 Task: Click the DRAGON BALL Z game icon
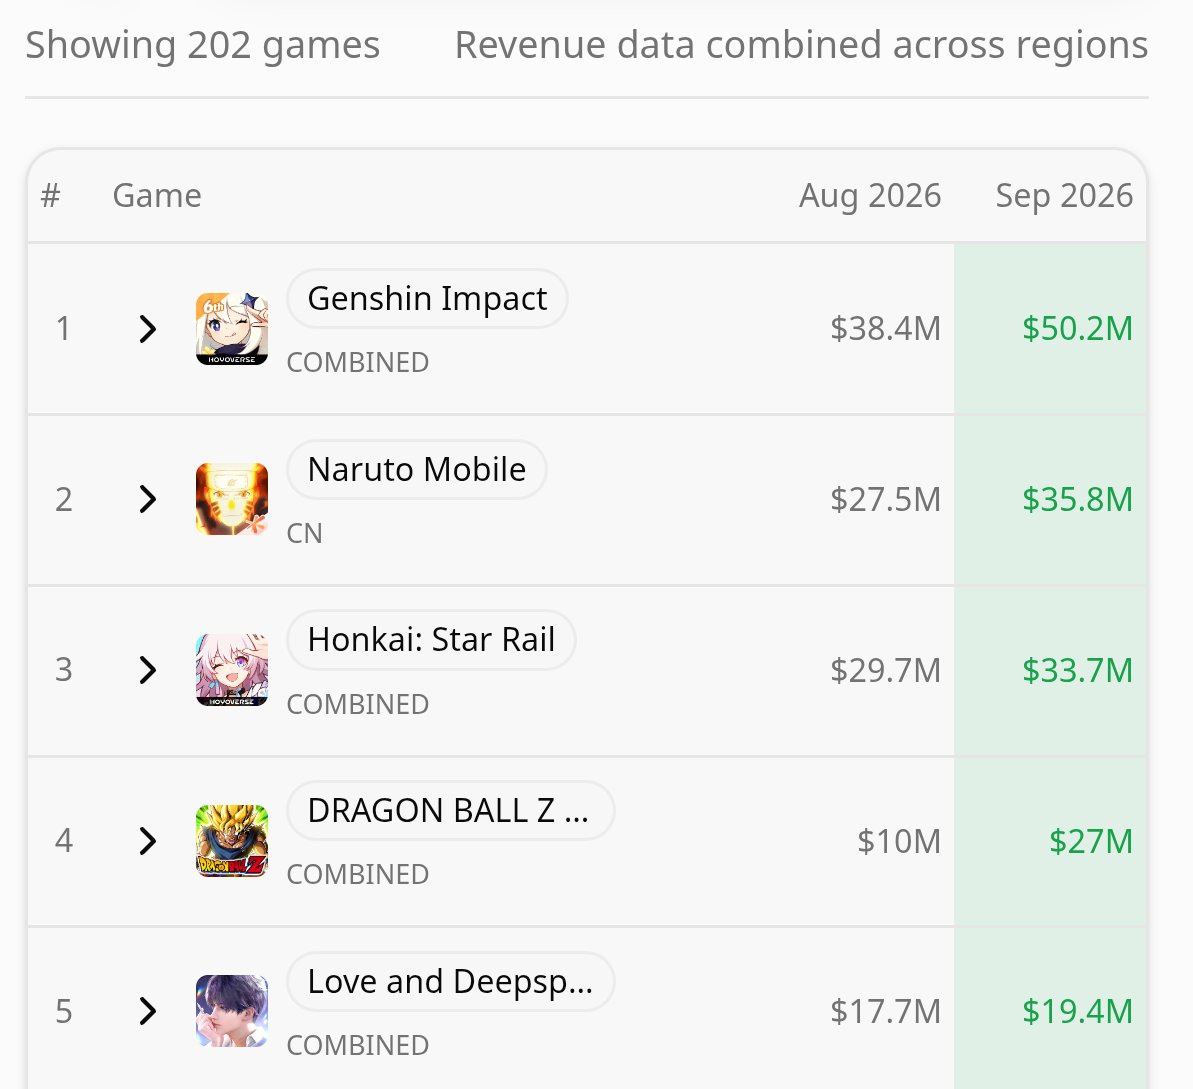pos(232,841)
